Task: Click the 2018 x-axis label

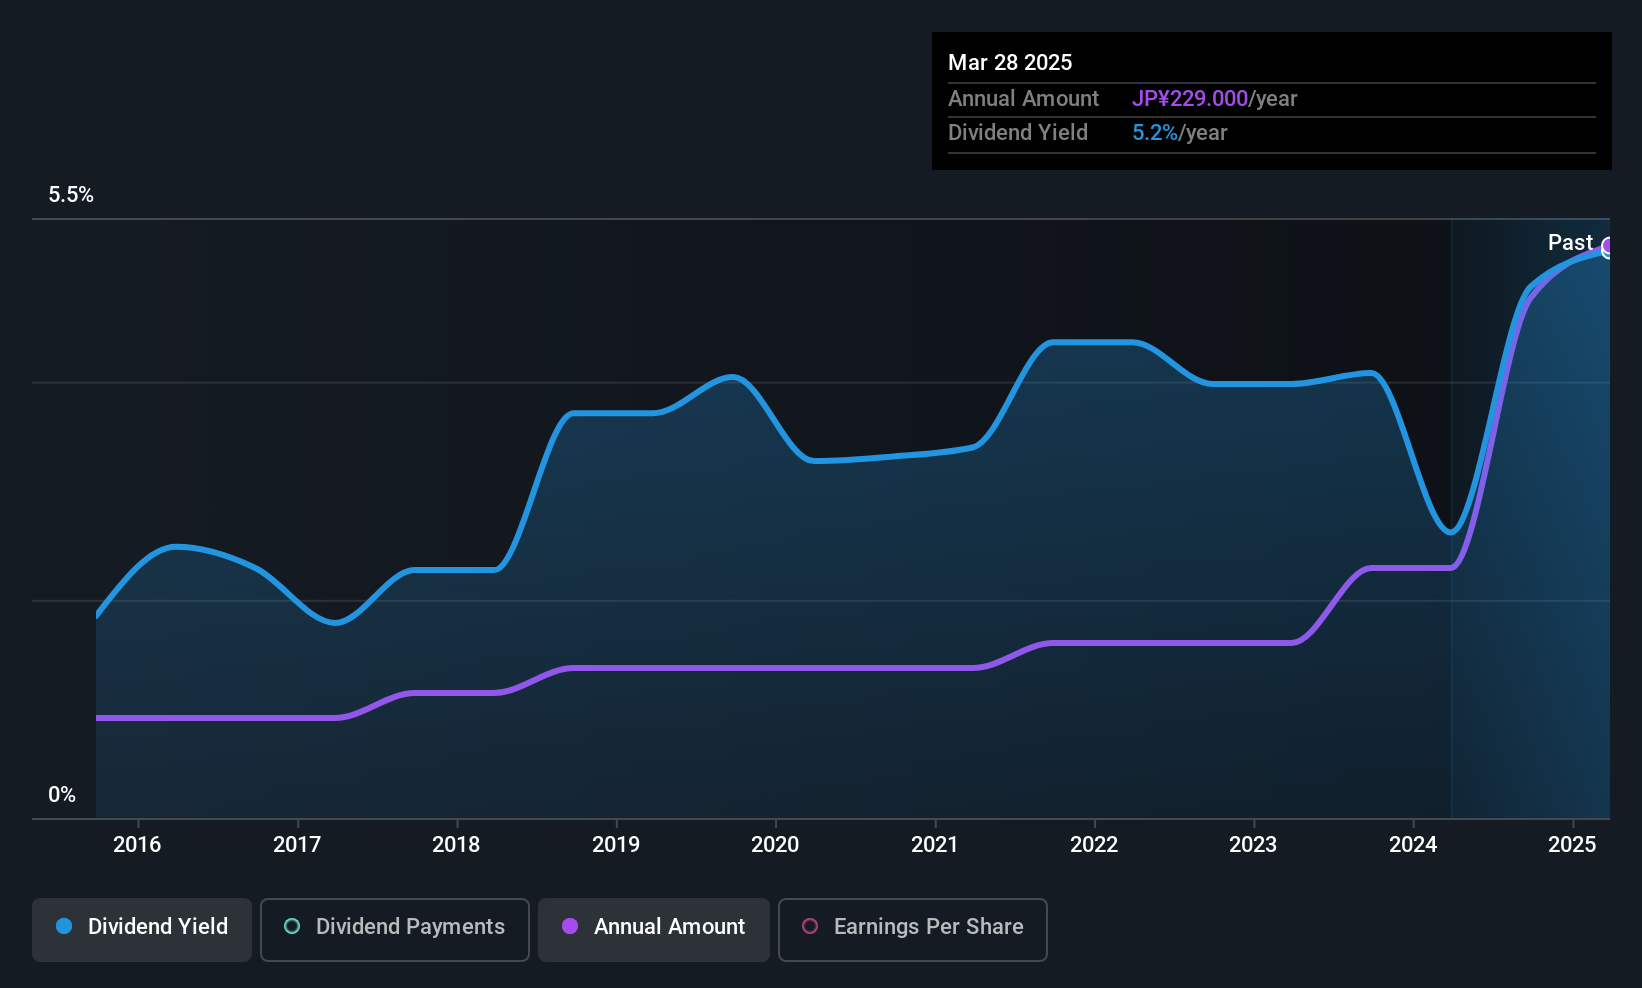Action: pyautogui.click(x=456, y=844)
